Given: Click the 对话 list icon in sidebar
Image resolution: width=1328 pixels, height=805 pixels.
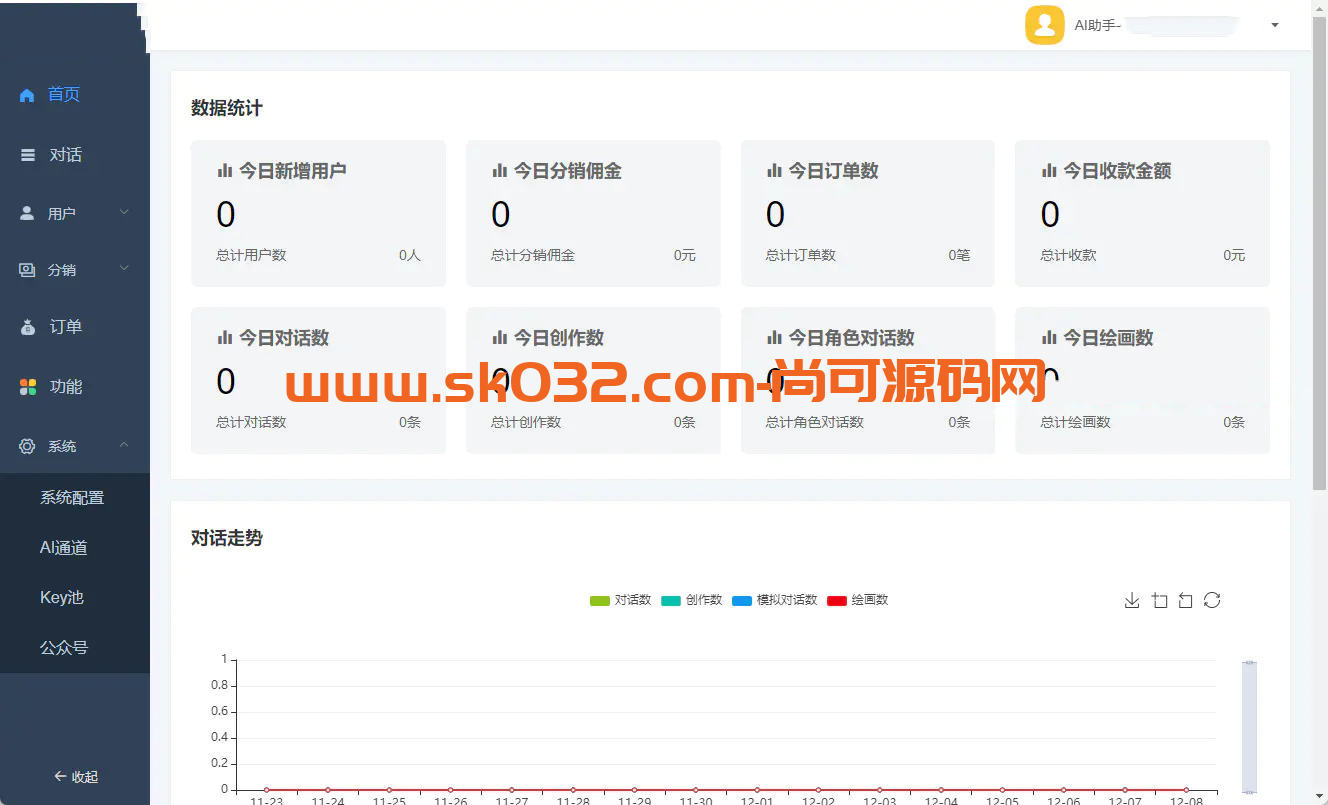Looking at the screenshot, I should click(28, 155).
